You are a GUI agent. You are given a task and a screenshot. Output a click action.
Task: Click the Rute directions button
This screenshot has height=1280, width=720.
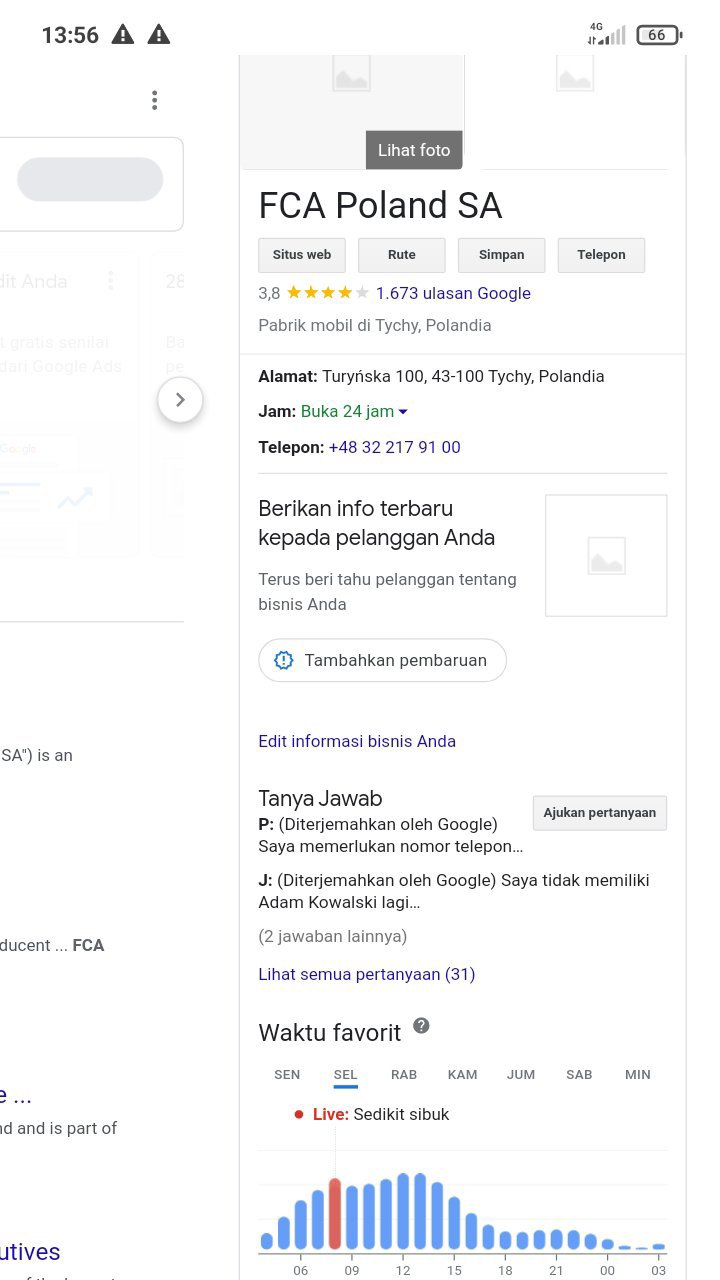click(401, 255)
